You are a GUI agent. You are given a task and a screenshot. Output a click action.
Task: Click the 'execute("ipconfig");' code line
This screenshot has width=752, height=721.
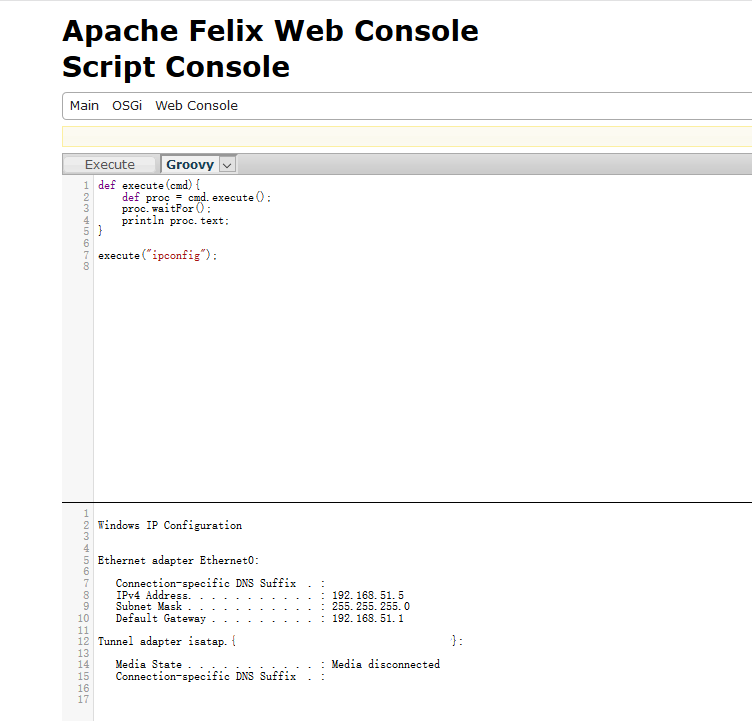click(157, 256)
